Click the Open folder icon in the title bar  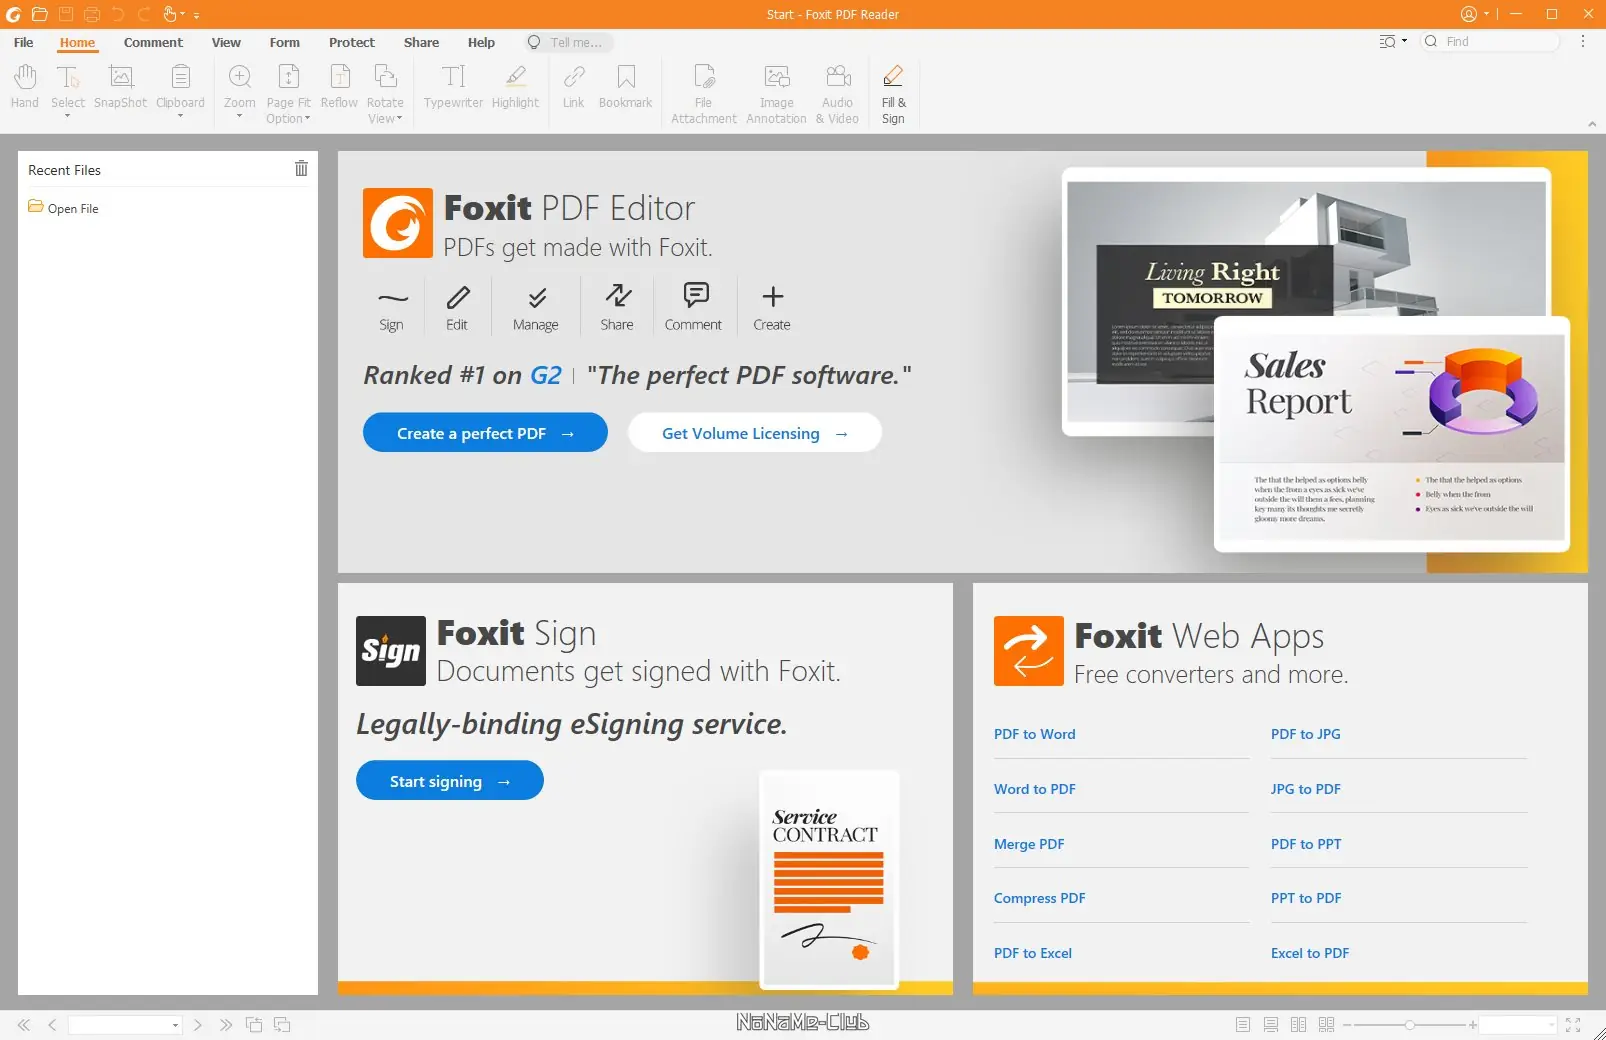pos(39,14)
